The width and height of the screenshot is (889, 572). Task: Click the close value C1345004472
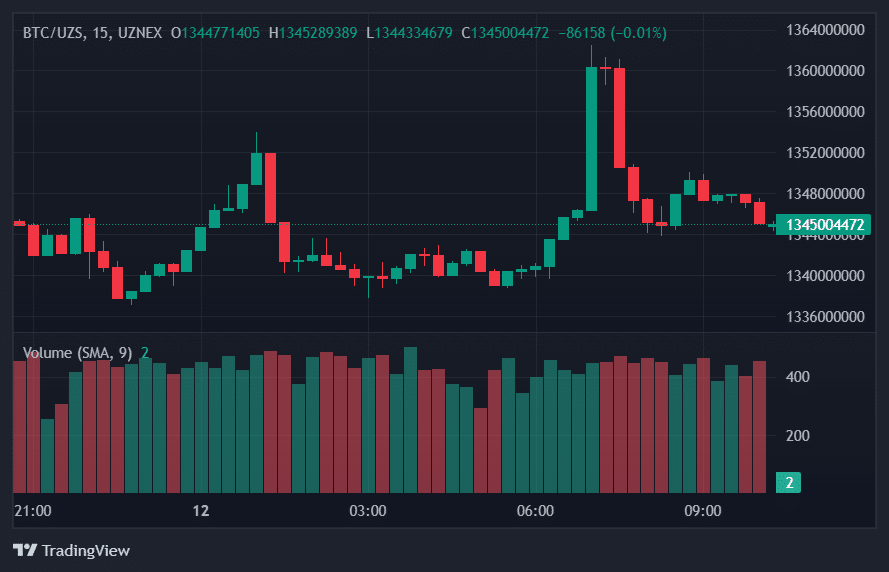coord(505,33)
